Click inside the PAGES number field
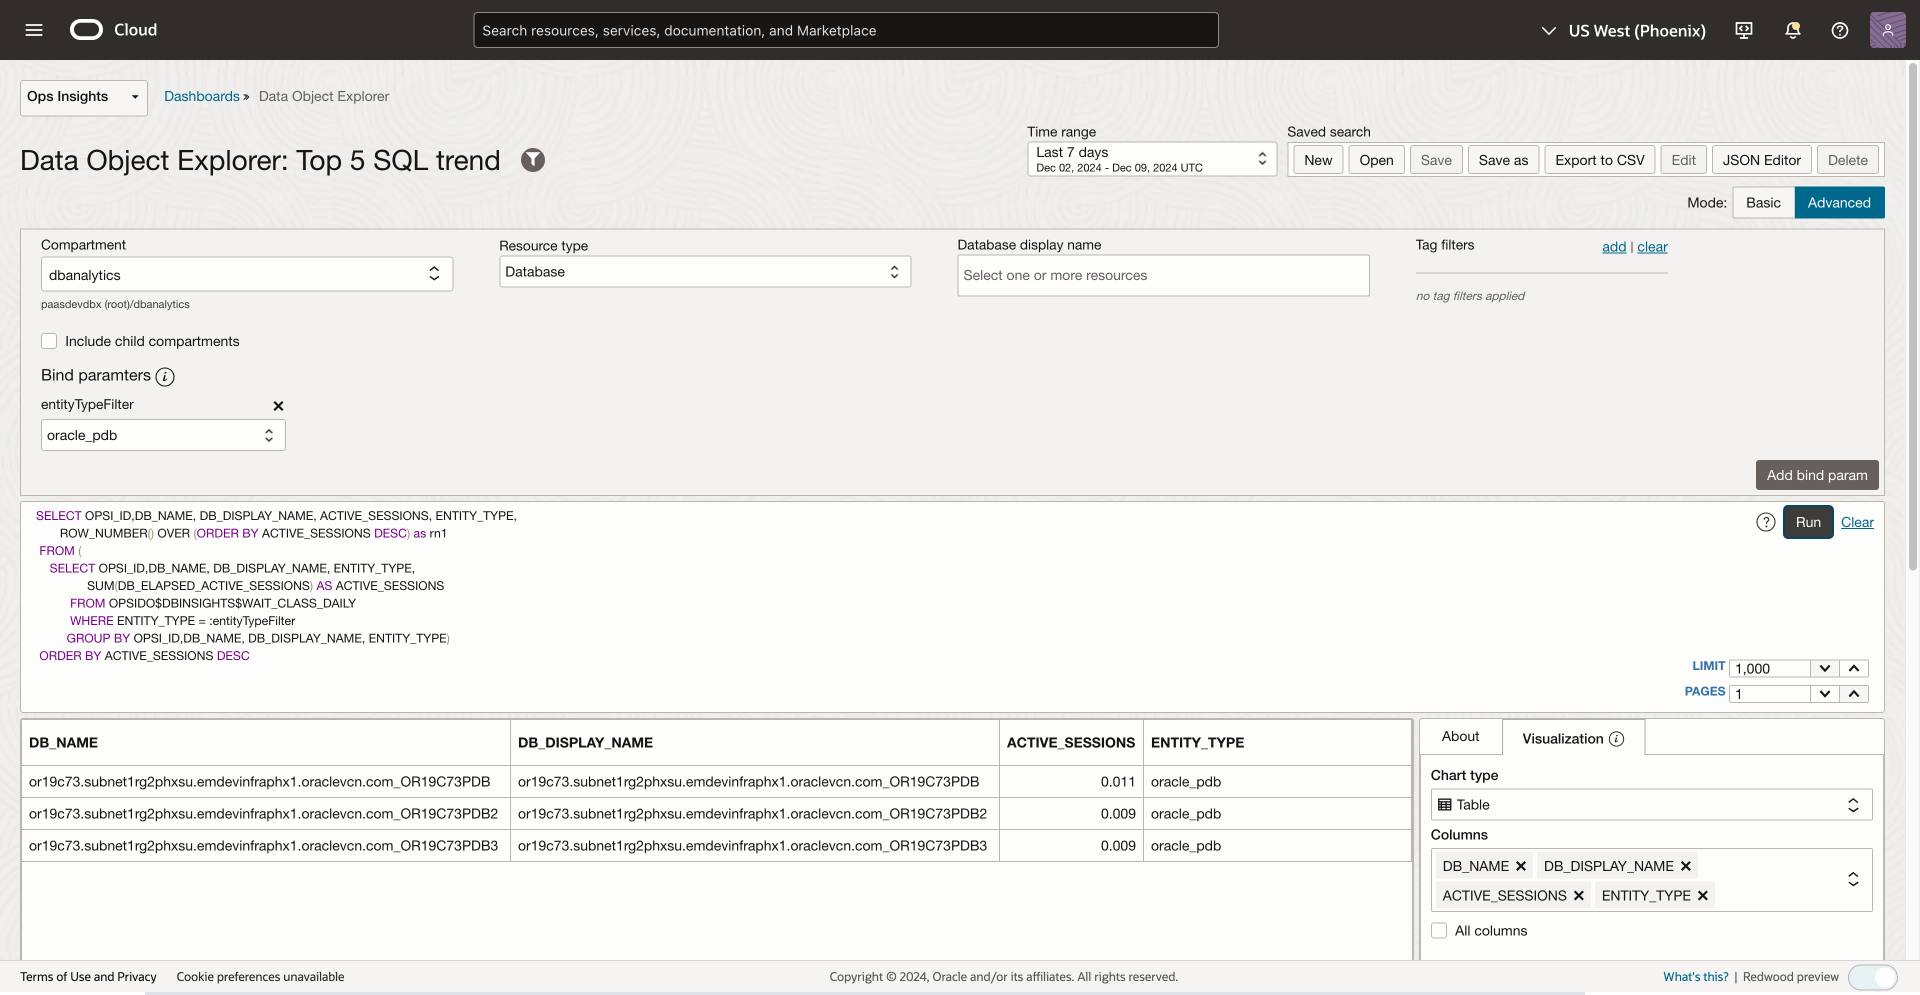The height and width of the screenshot is (995, 1920). (x=1770, y=693)
